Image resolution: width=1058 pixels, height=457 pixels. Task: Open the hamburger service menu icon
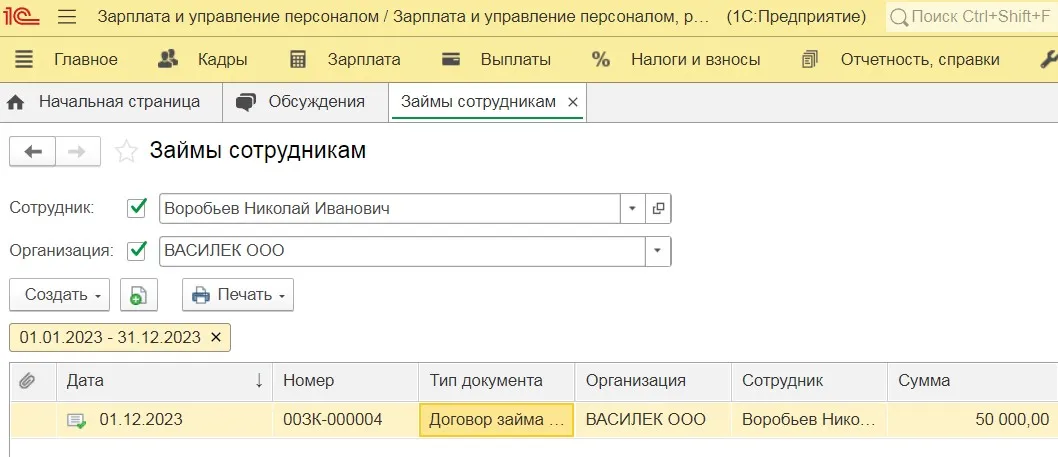pos(67,17)
